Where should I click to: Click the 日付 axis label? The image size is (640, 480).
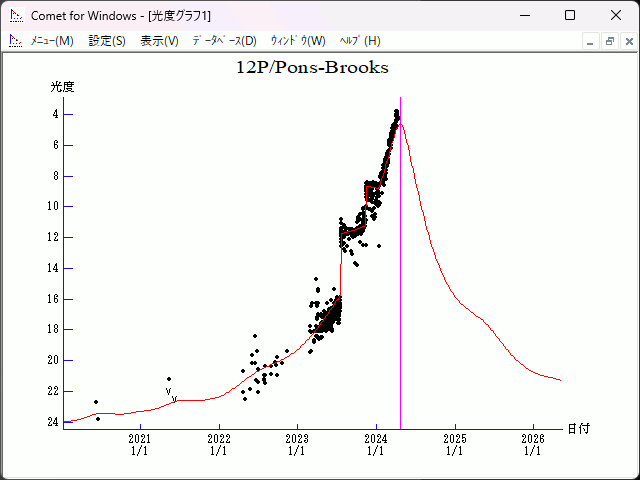click(x=579, y=429)
